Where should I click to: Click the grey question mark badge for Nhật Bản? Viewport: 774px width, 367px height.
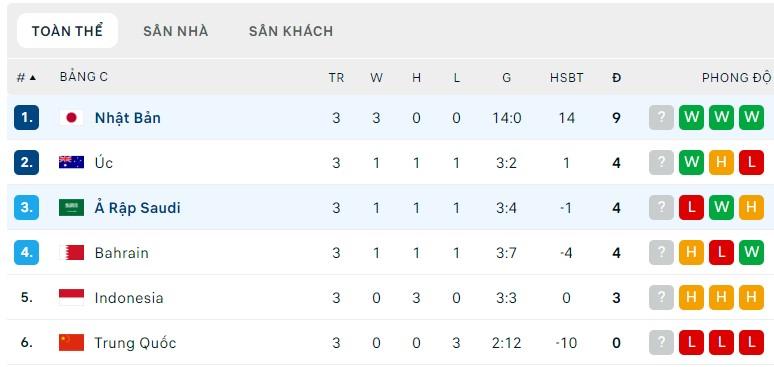pyautogui.click(x=661, y=118)
